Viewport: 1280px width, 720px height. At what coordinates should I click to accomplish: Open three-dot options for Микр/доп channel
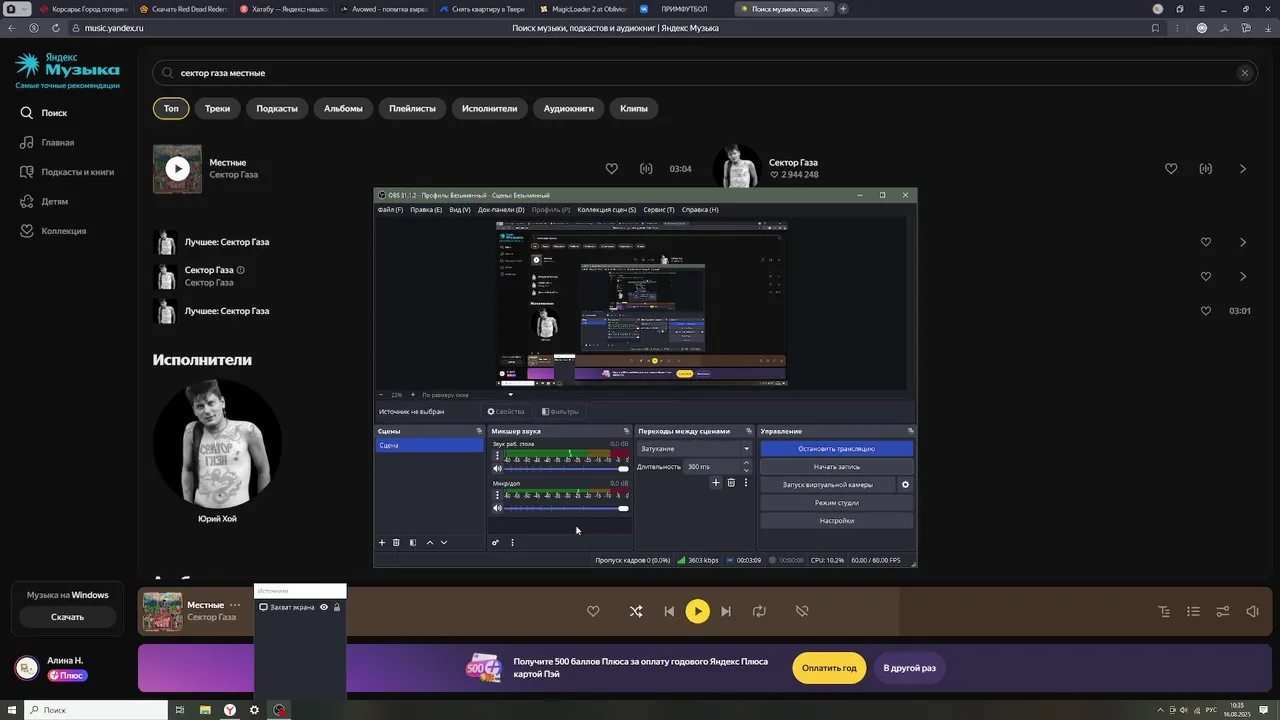[497, 494]
